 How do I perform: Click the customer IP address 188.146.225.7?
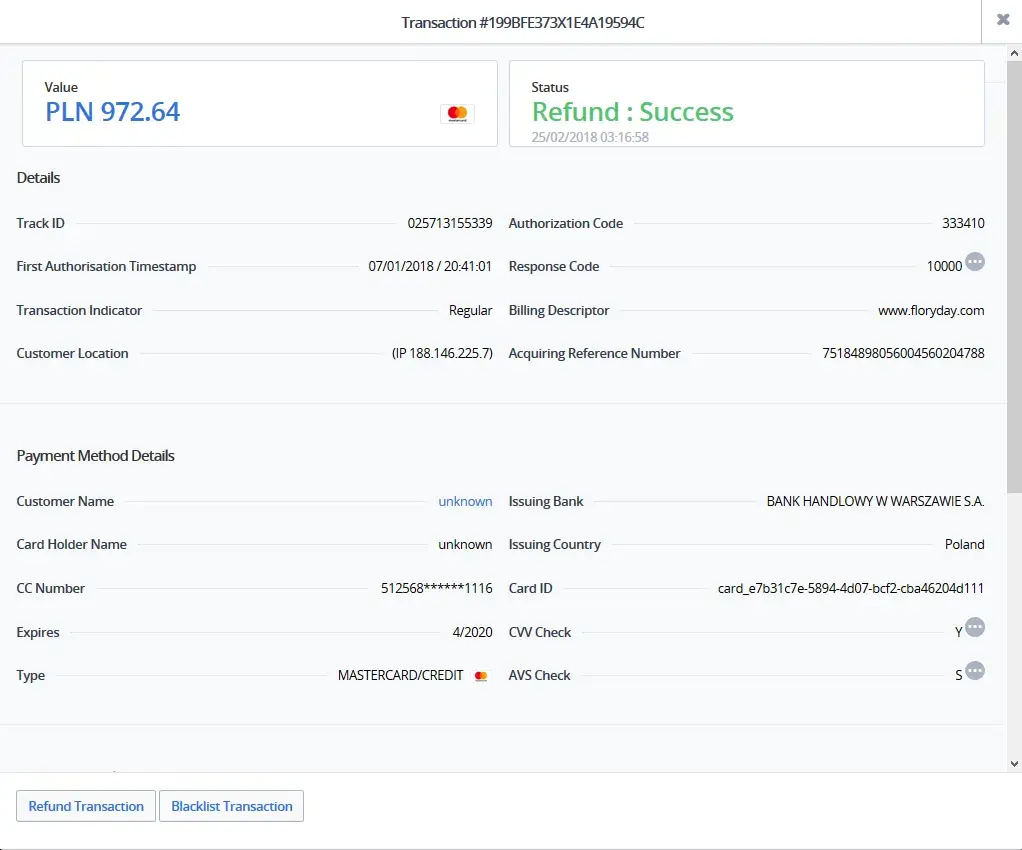[x=442, y=353]
